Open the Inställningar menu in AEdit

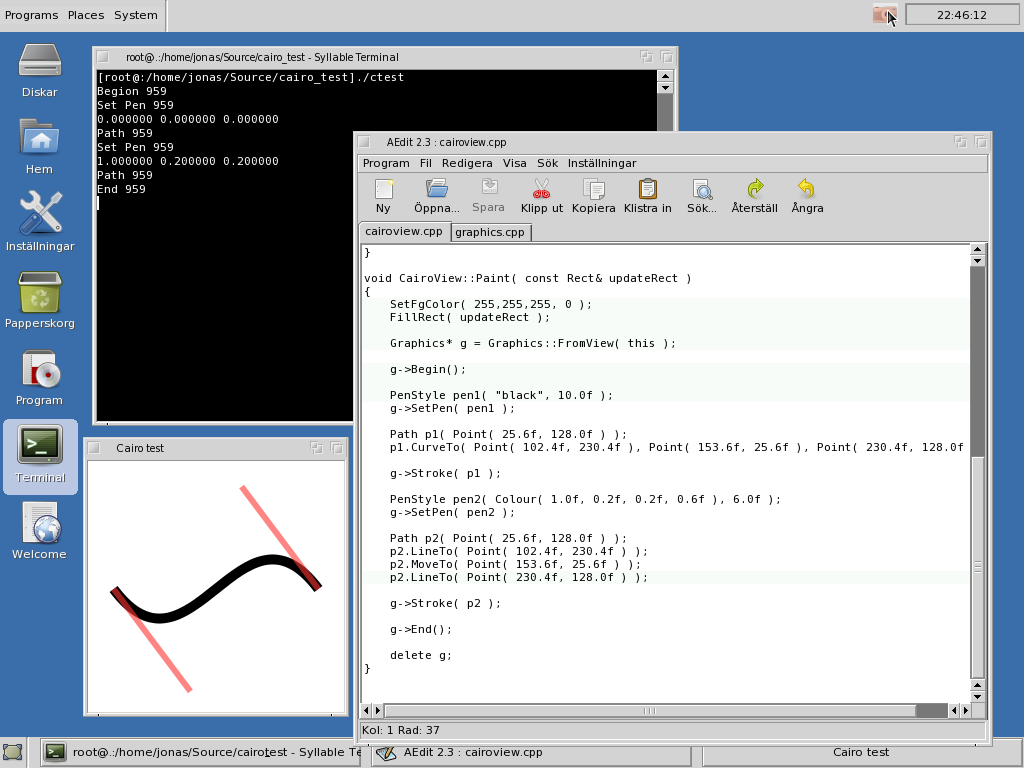coord(601,163)
